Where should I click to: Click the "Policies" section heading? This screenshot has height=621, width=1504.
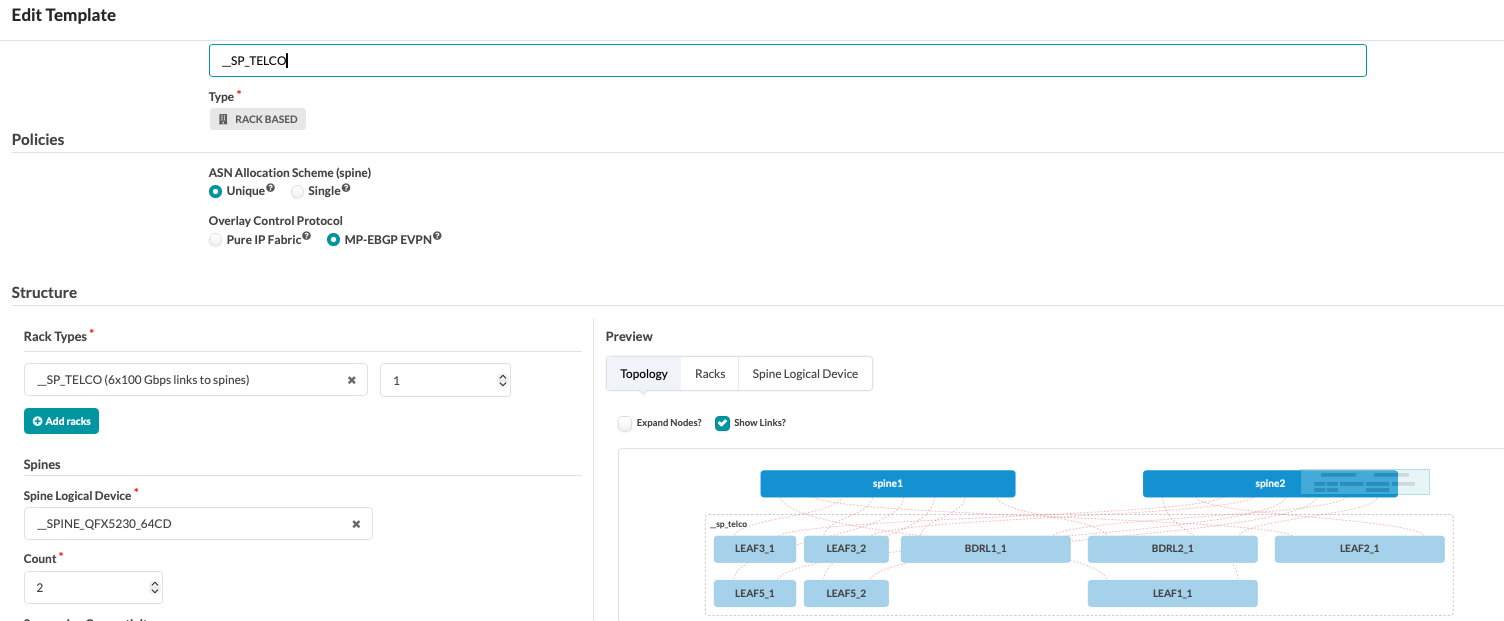(x=38, y=140)
